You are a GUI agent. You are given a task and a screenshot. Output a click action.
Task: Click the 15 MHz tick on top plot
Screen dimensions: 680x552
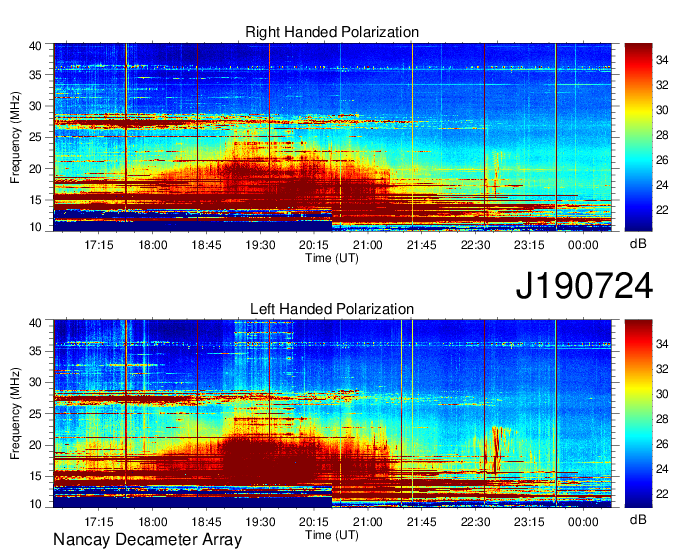(x=35, y=200)
